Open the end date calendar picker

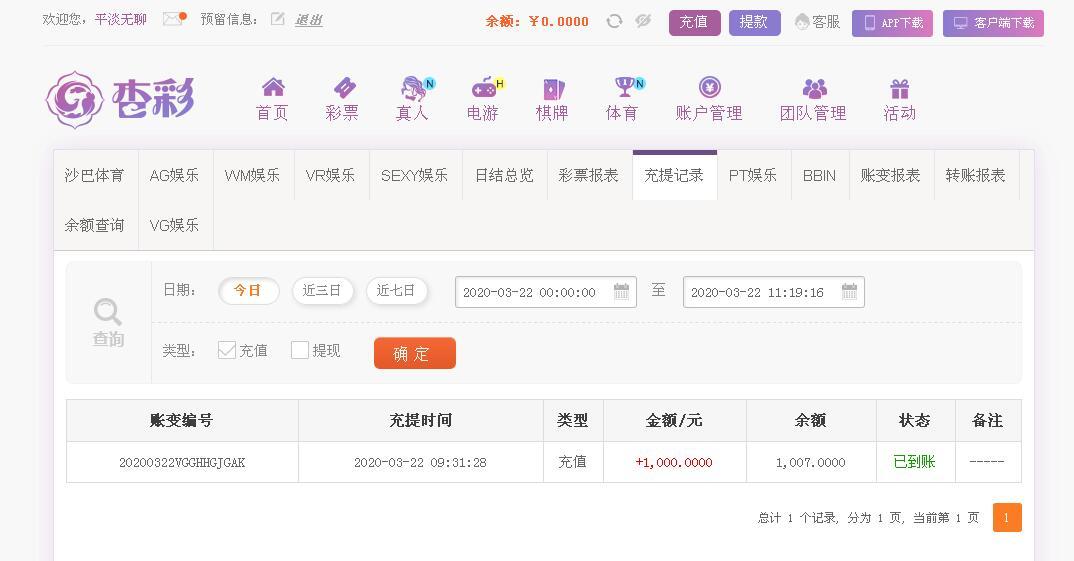[x=849, y=291]
